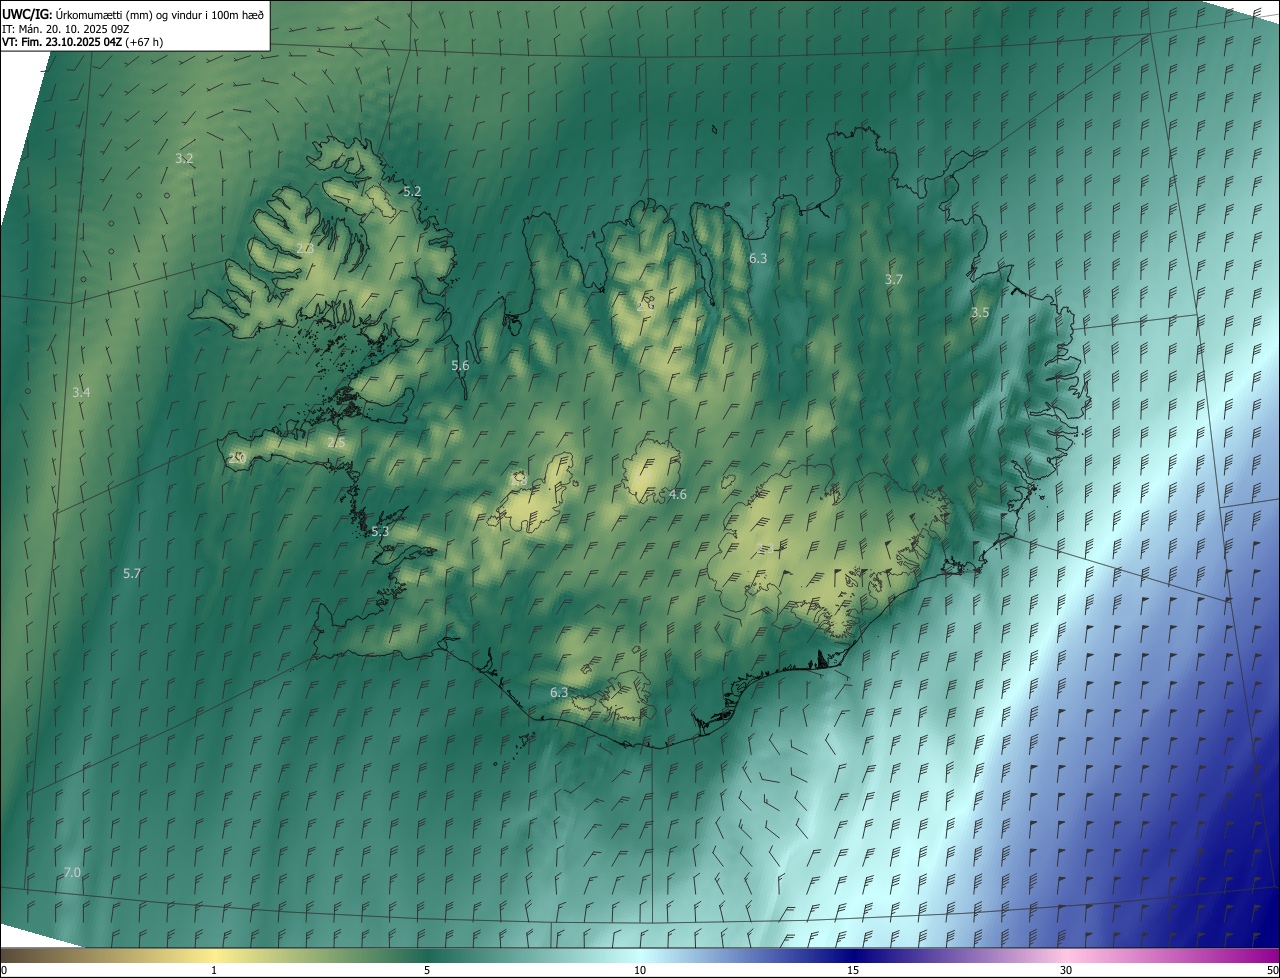The height and width of the screenshot is (978, 1280).
Task: Click the 5.6 value label
Action: (460, 366)
